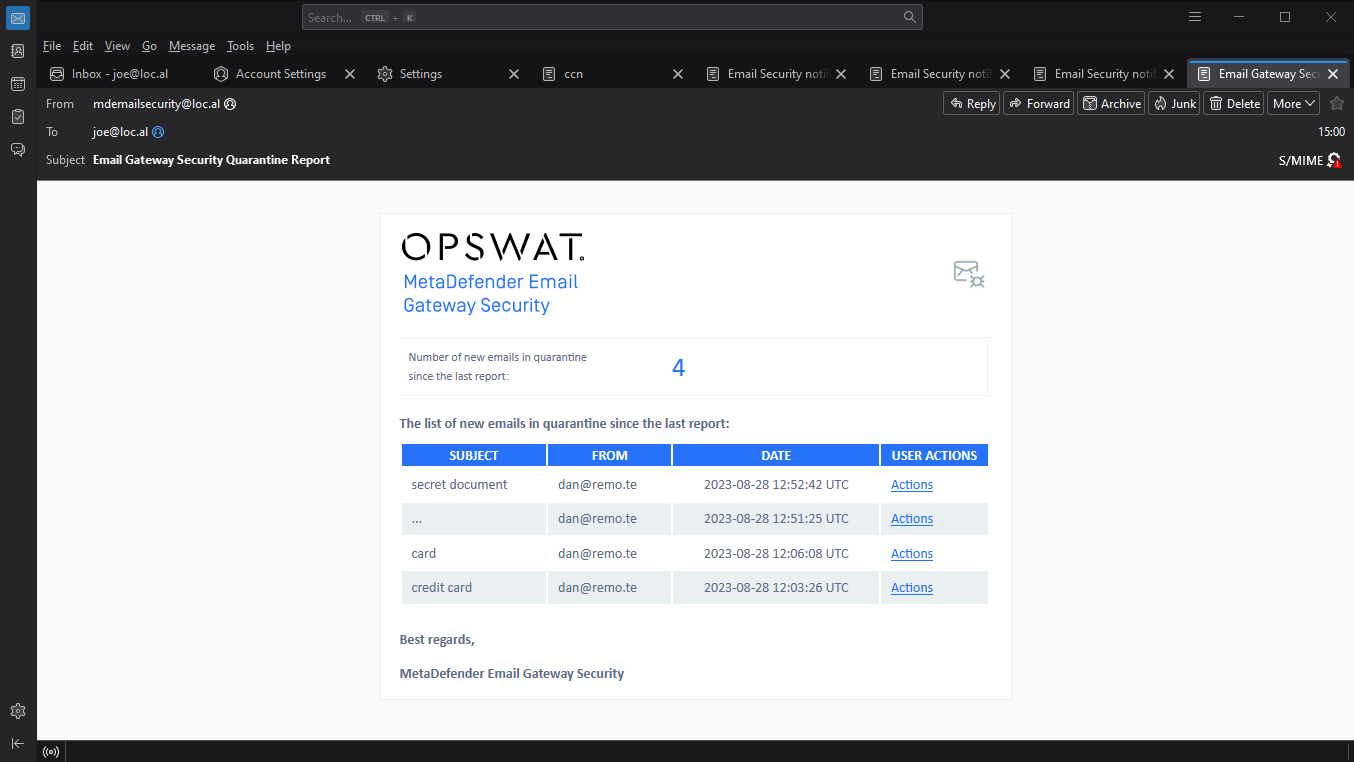Mark the message as Junk
The width and height of the screenshot is (1354, 762).
click(1174, 103)
